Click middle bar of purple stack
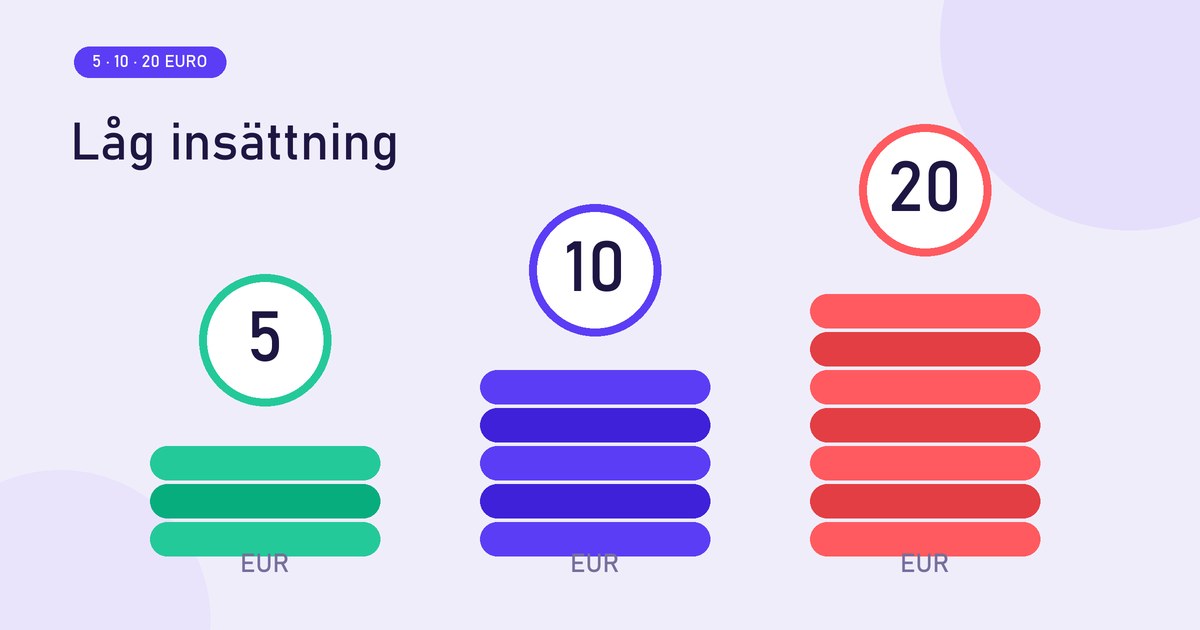The height and width of the screenshot is (630, 1200). [595, 463]
